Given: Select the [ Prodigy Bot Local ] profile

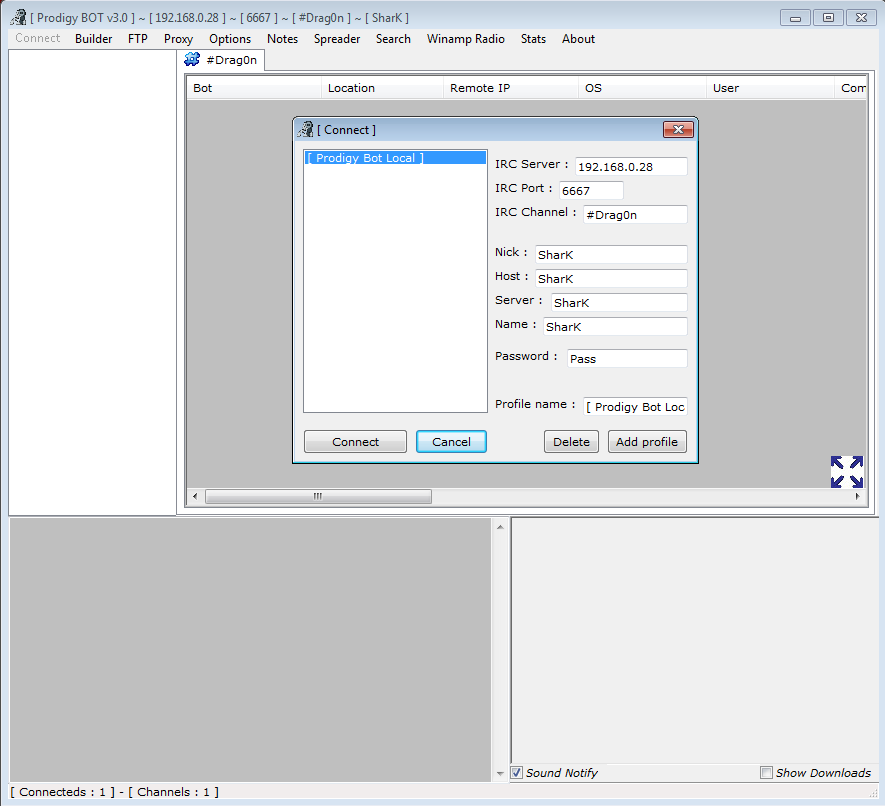Looking at the screenshot, I should pyautogui.click(x=365, y=158).
